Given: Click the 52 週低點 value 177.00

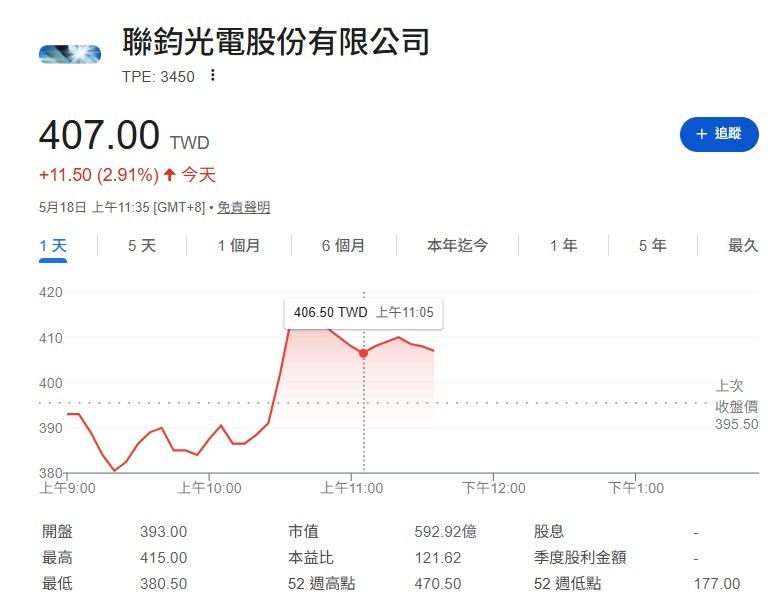Looking at the screenshot, I should click(x=717, y=584).
